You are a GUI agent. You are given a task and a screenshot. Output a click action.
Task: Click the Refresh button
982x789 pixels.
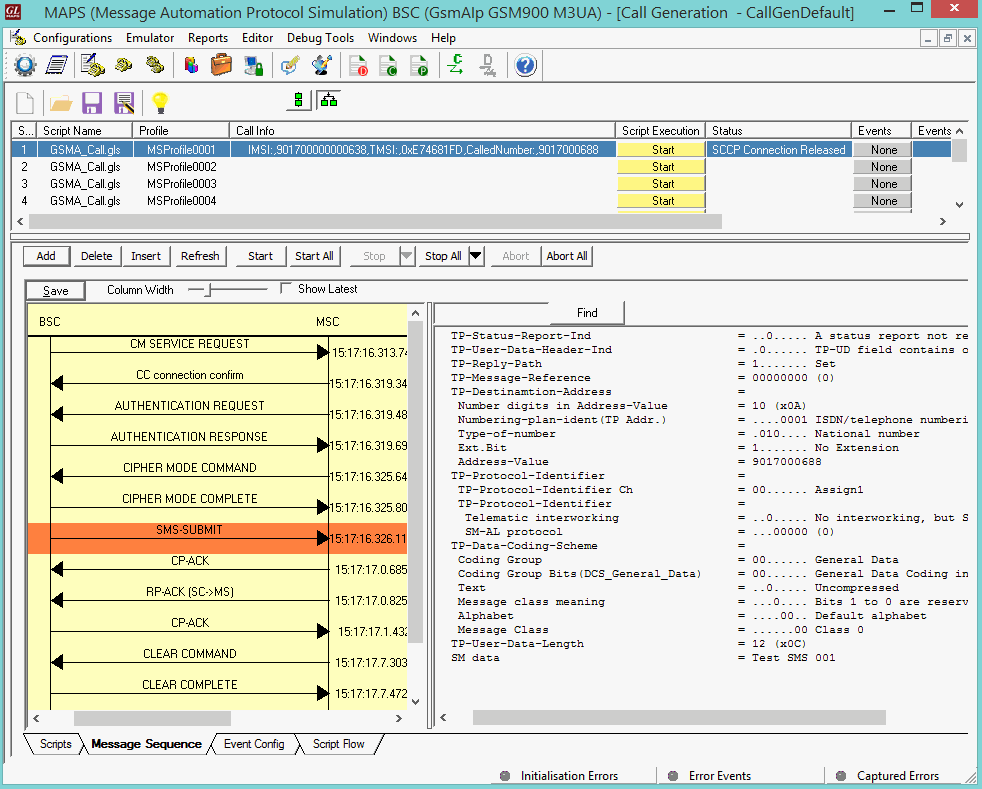point(200,255)
